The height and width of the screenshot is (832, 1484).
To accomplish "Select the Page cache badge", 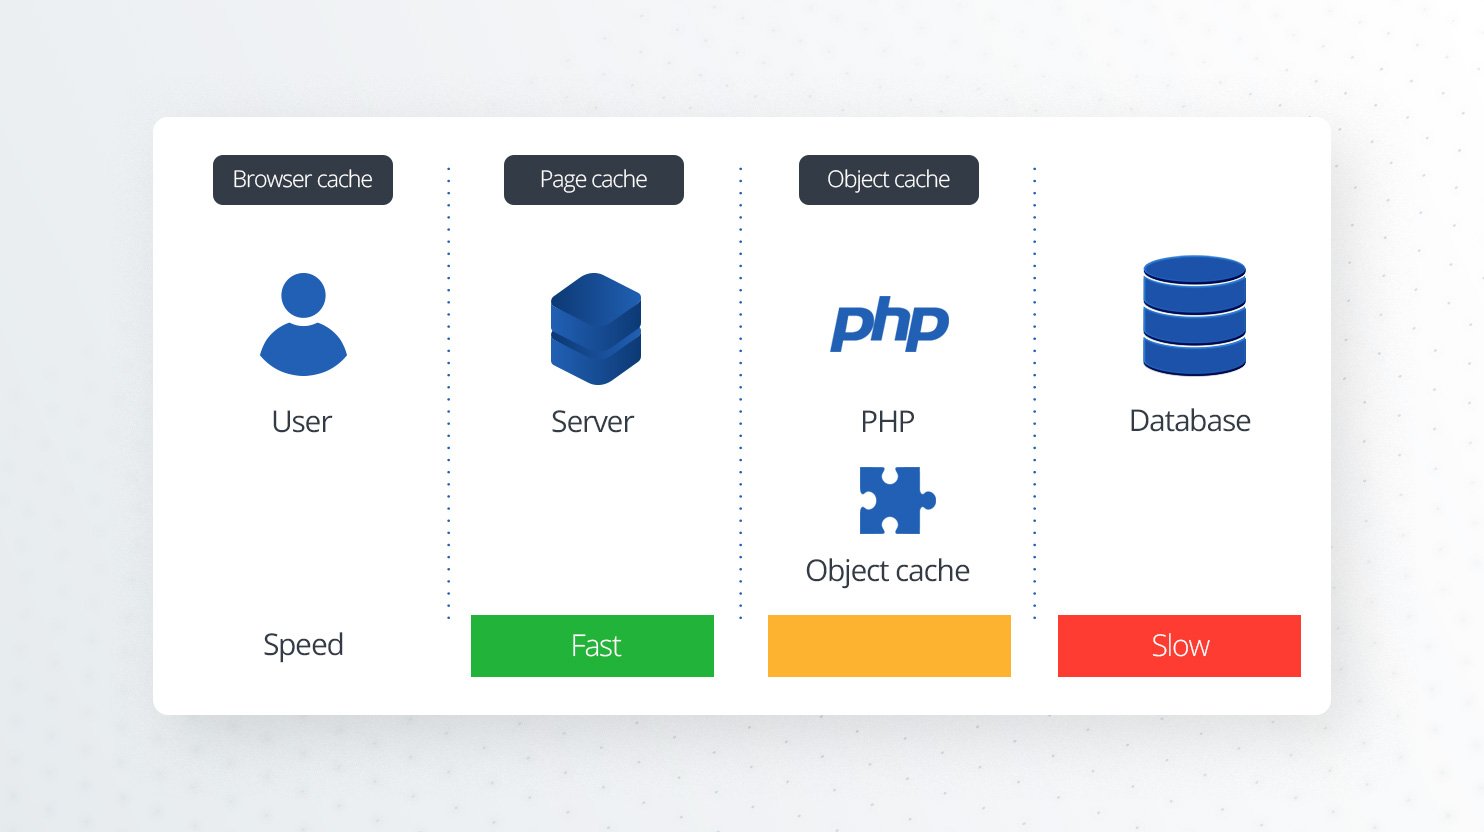I will point(593,180).
